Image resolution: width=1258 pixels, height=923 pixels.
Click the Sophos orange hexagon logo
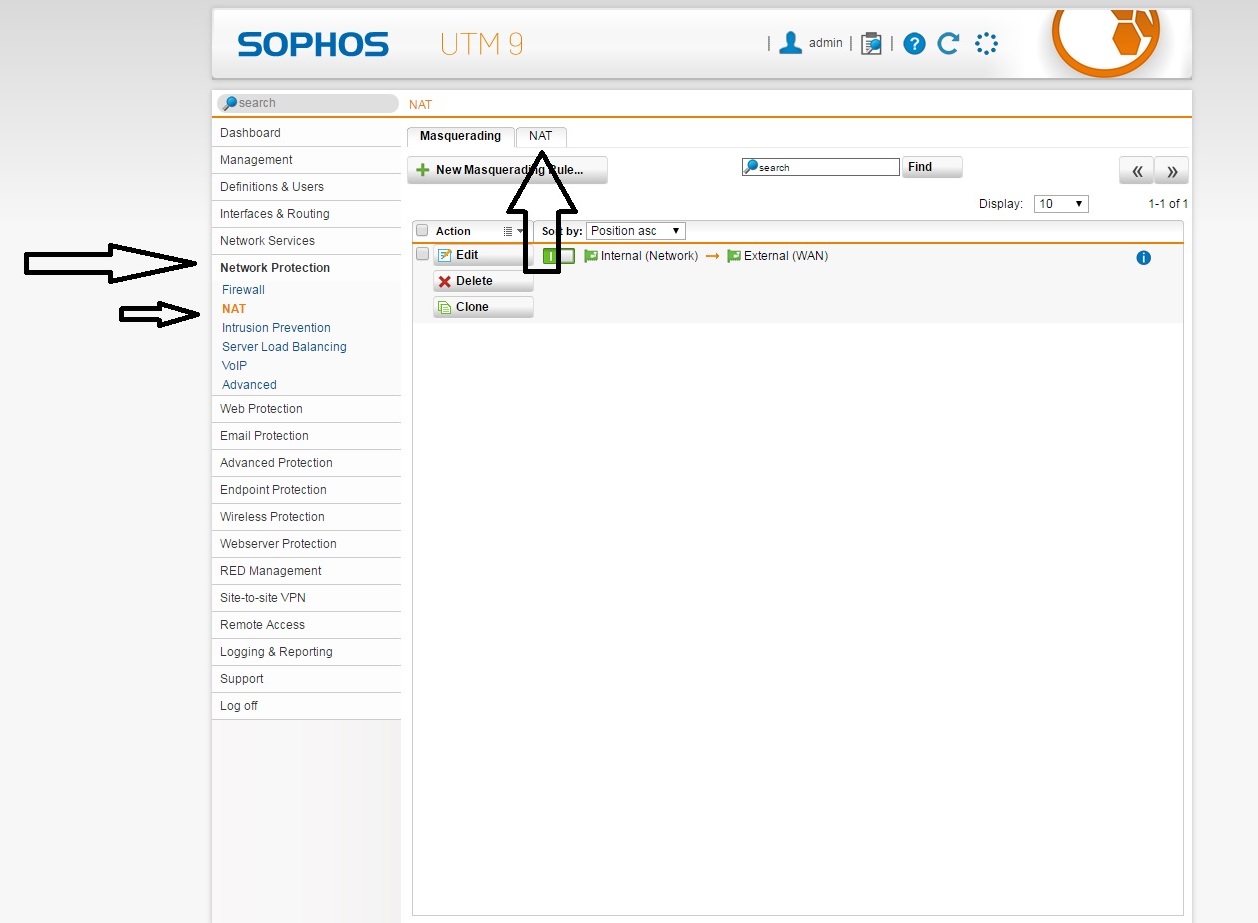[1105, 42]
